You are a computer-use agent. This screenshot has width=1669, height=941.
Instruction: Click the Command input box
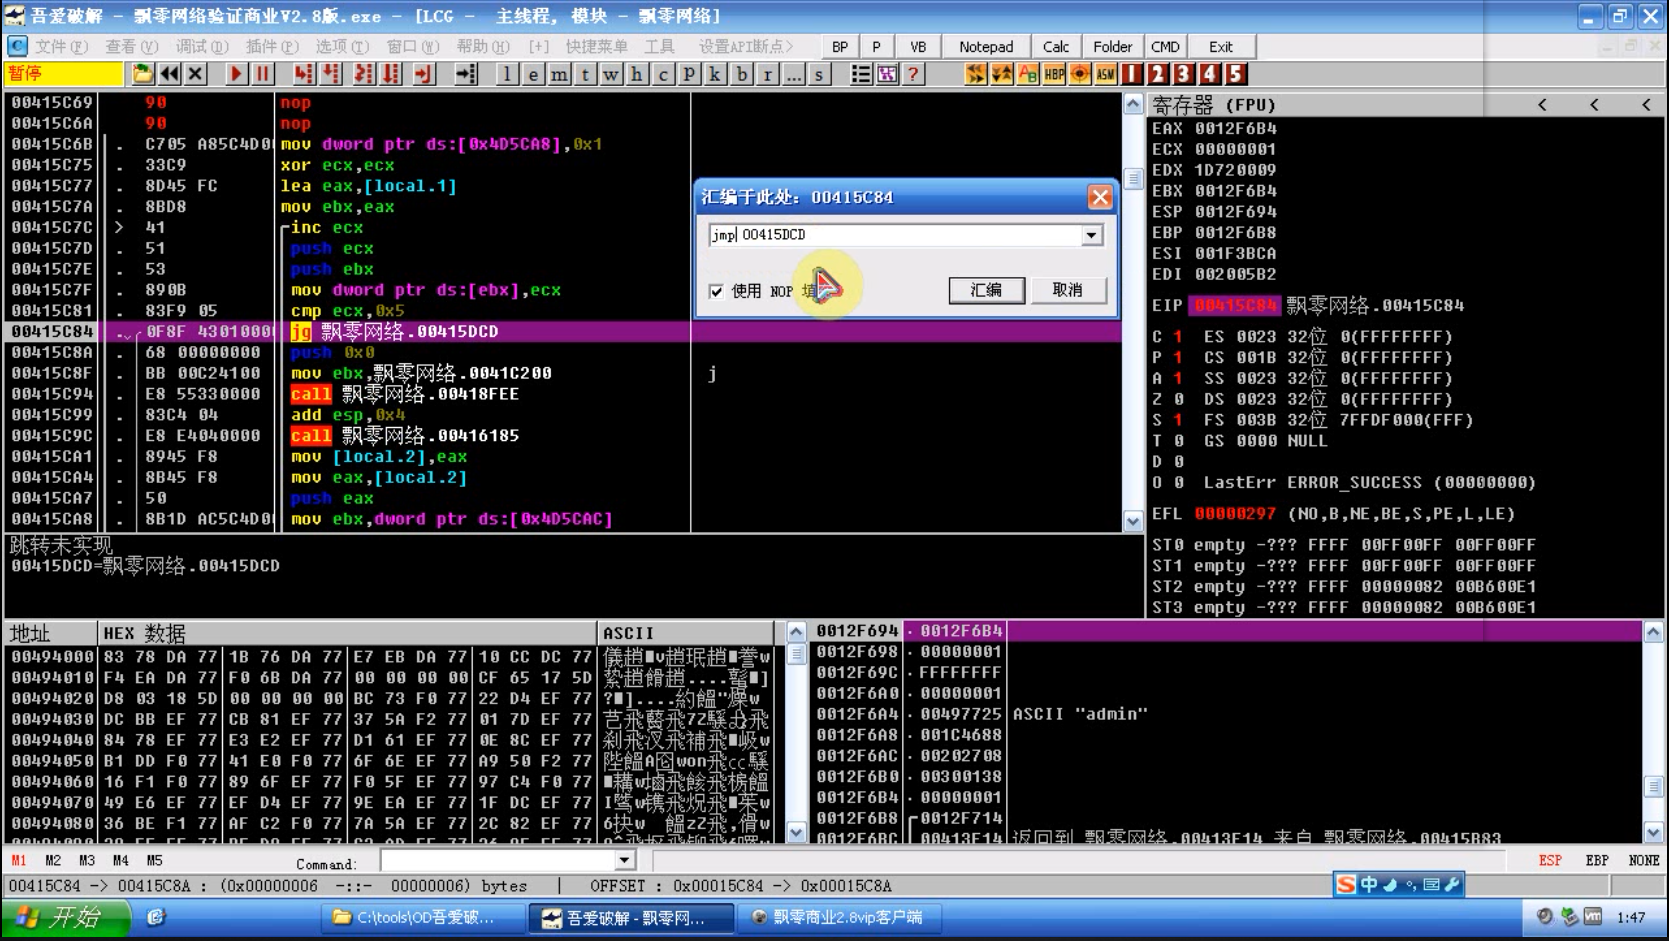498,861
